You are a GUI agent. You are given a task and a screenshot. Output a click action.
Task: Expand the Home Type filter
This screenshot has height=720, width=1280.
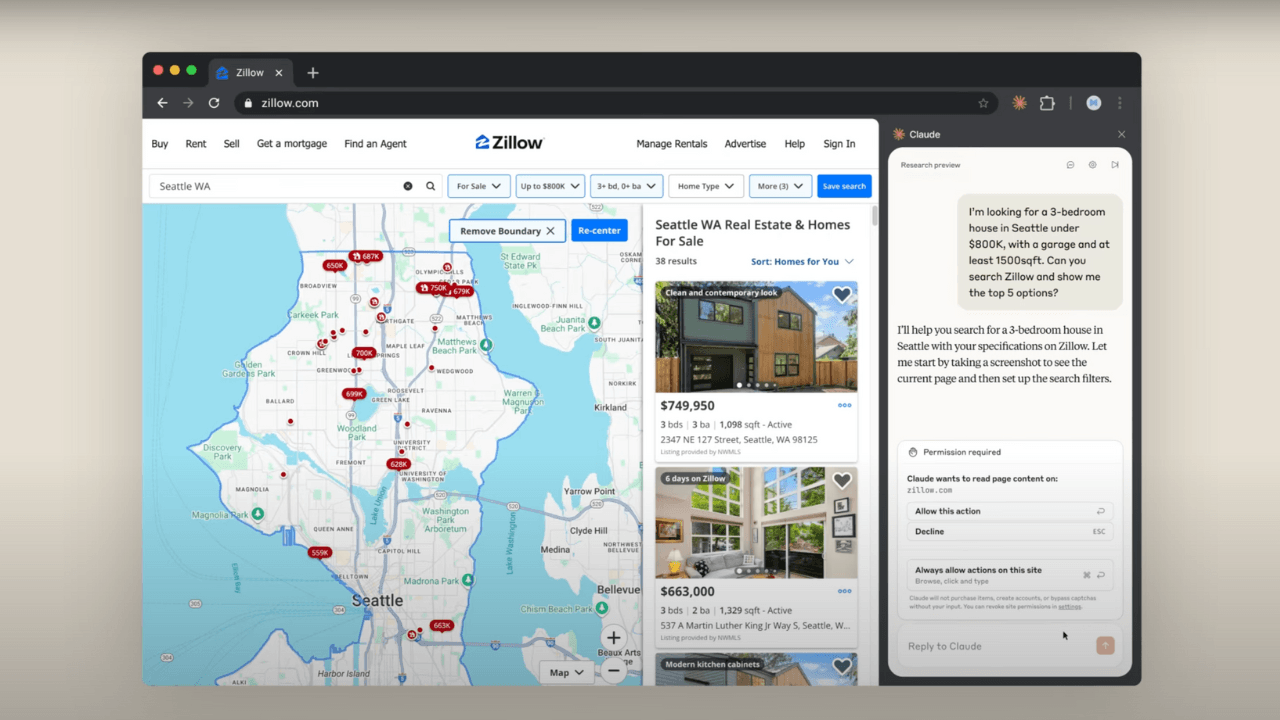[705, 186]
